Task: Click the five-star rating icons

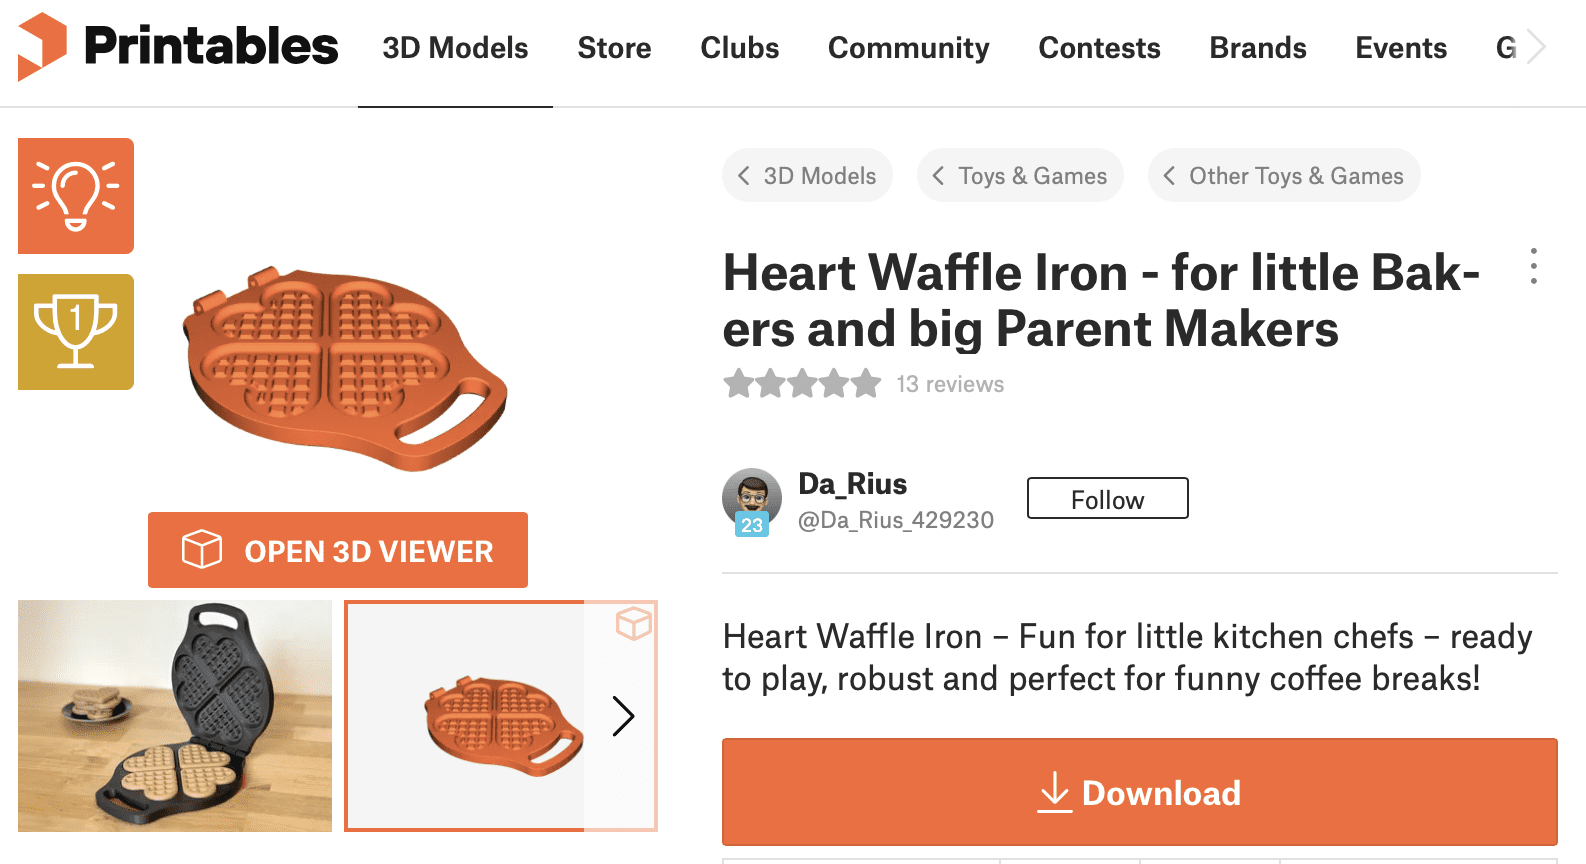Action: point(802,384)
